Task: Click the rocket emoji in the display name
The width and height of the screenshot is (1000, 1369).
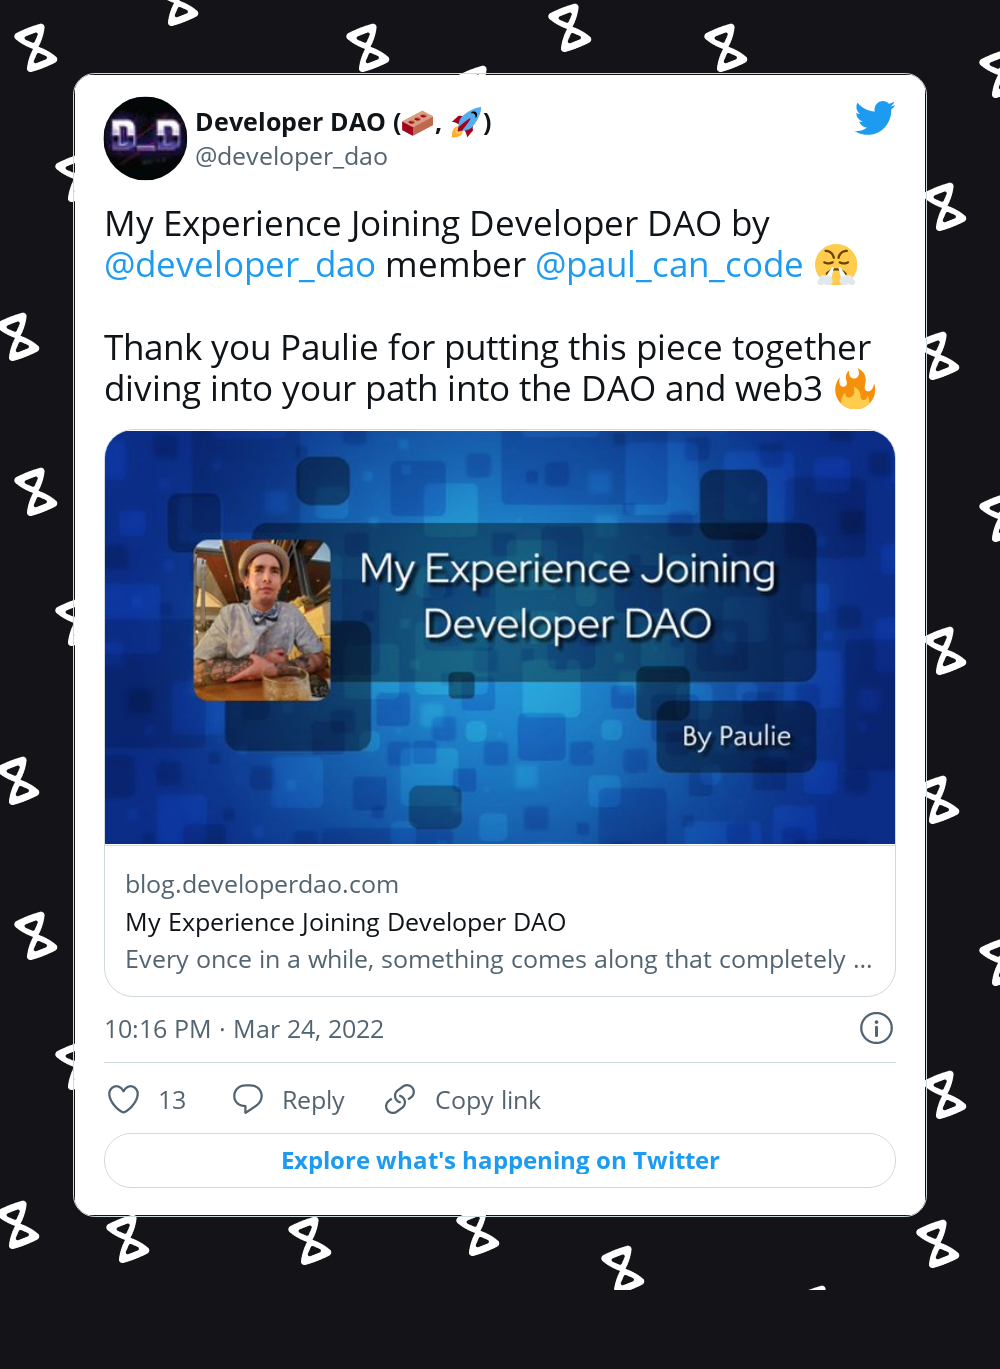Action: (x=466, y=122)
